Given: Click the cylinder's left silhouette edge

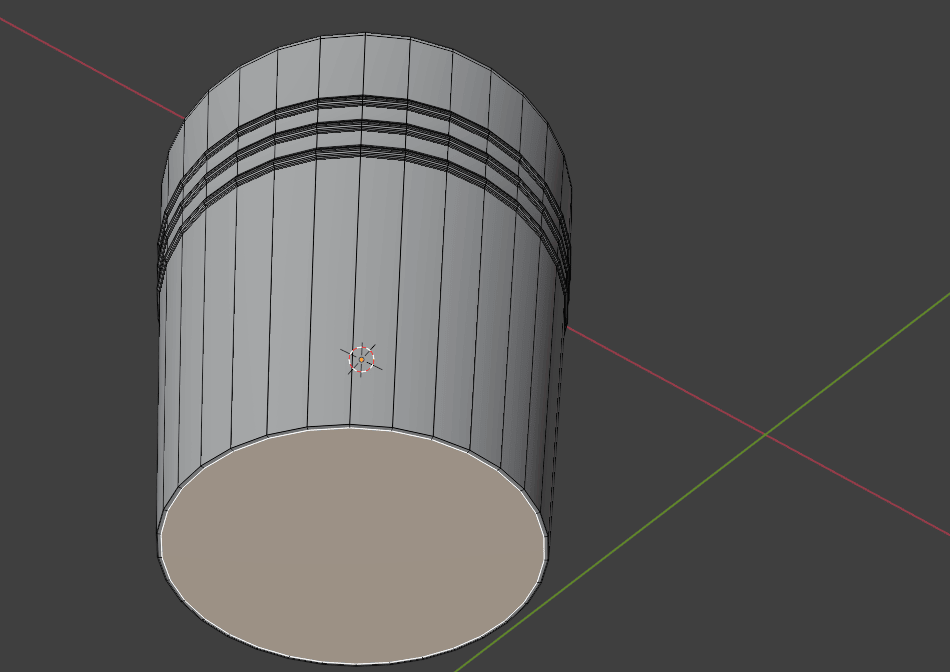Looking at the screenshot, I should (x=159, y=400).
